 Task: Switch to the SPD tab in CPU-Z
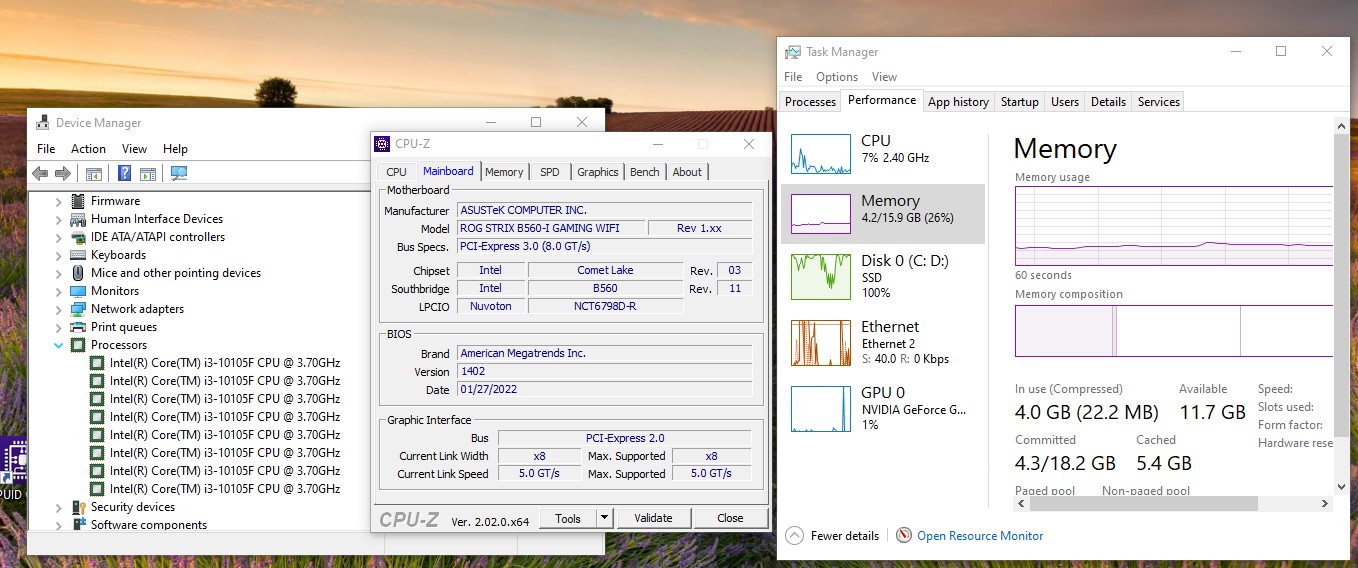(549, 172)
